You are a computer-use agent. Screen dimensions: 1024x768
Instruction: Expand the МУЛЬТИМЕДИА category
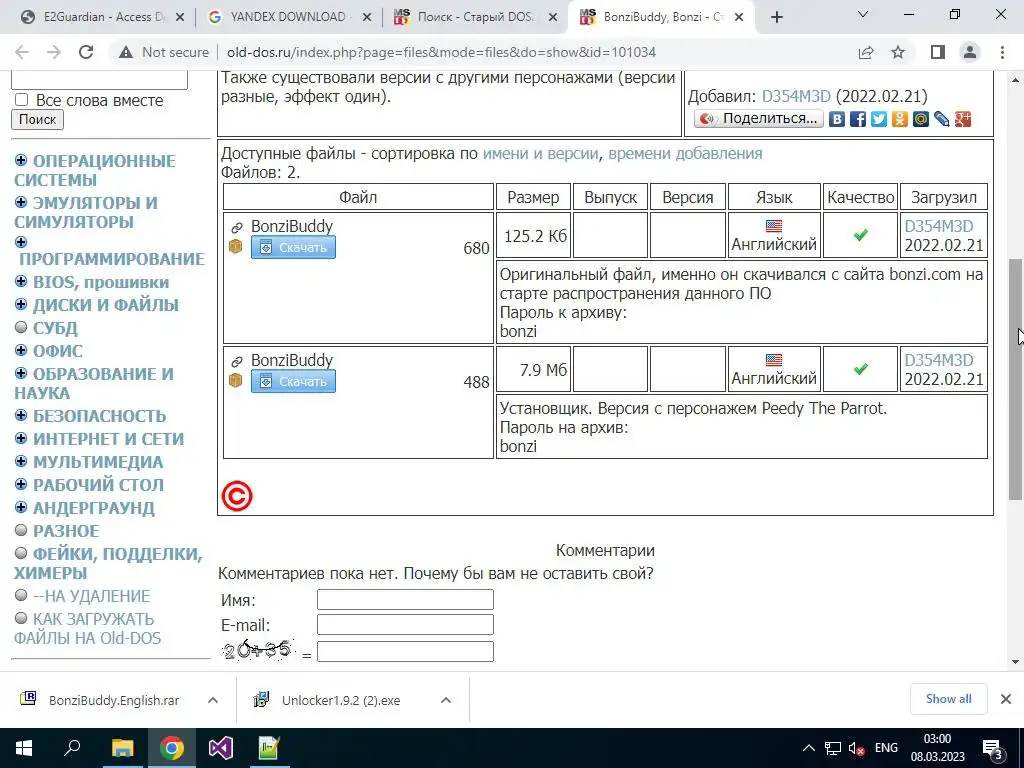21,461
